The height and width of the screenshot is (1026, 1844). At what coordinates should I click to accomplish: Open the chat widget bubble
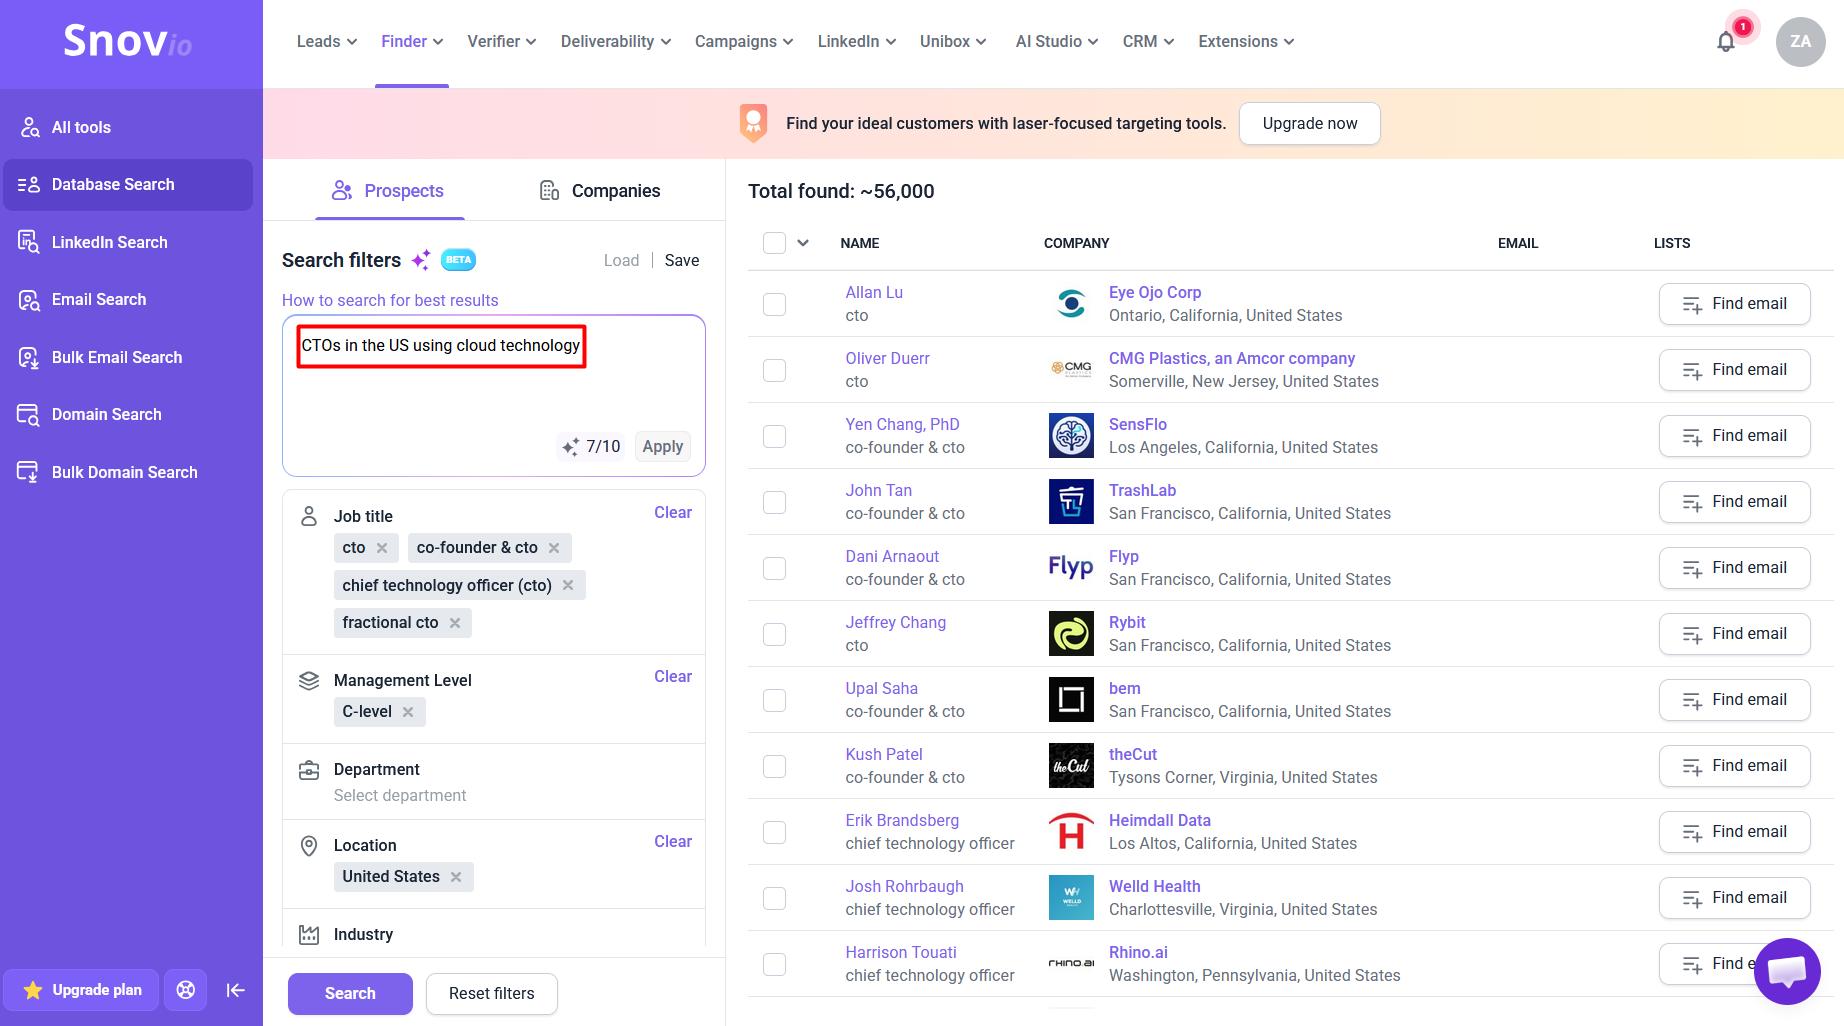[x=1787, y=971]
